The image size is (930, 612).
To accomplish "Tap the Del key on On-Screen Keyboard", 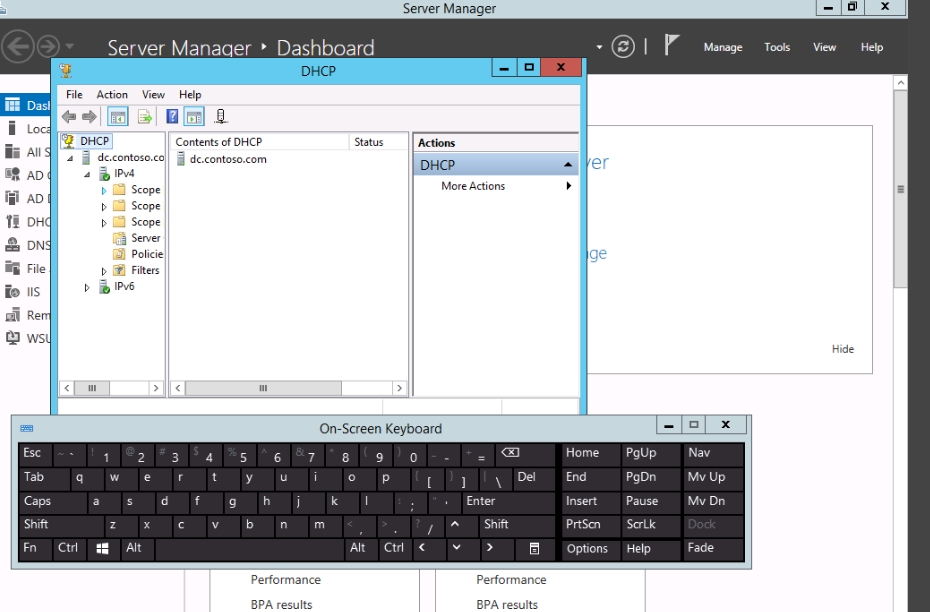I will click(534, 478).
